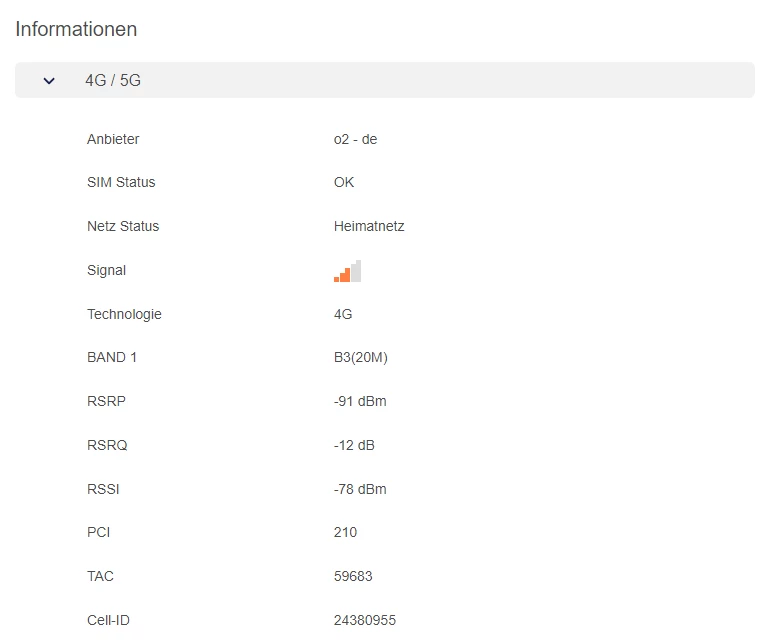Select the TAC value 59683
The height and width of the screenshot is (641, 778).
coord(353,576)
